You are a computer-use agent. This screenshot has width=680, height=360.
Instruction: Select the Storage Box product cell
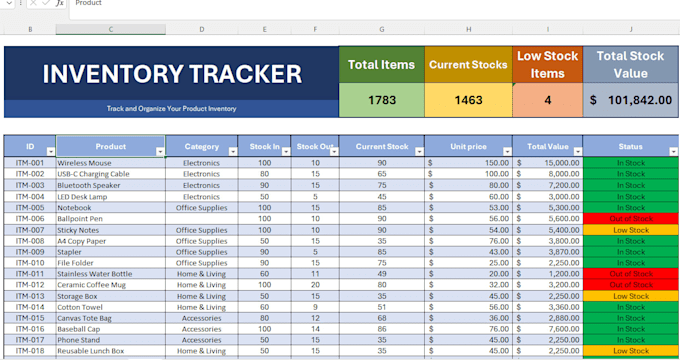111,296
